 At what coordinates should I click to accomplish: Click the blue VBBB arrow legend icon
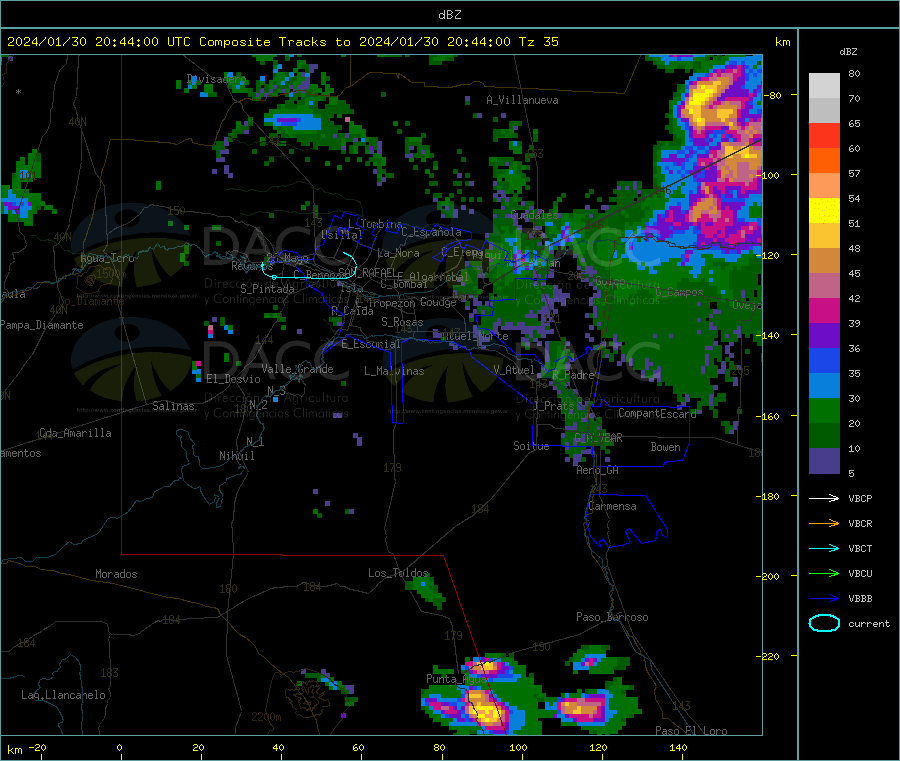[824, 598]
